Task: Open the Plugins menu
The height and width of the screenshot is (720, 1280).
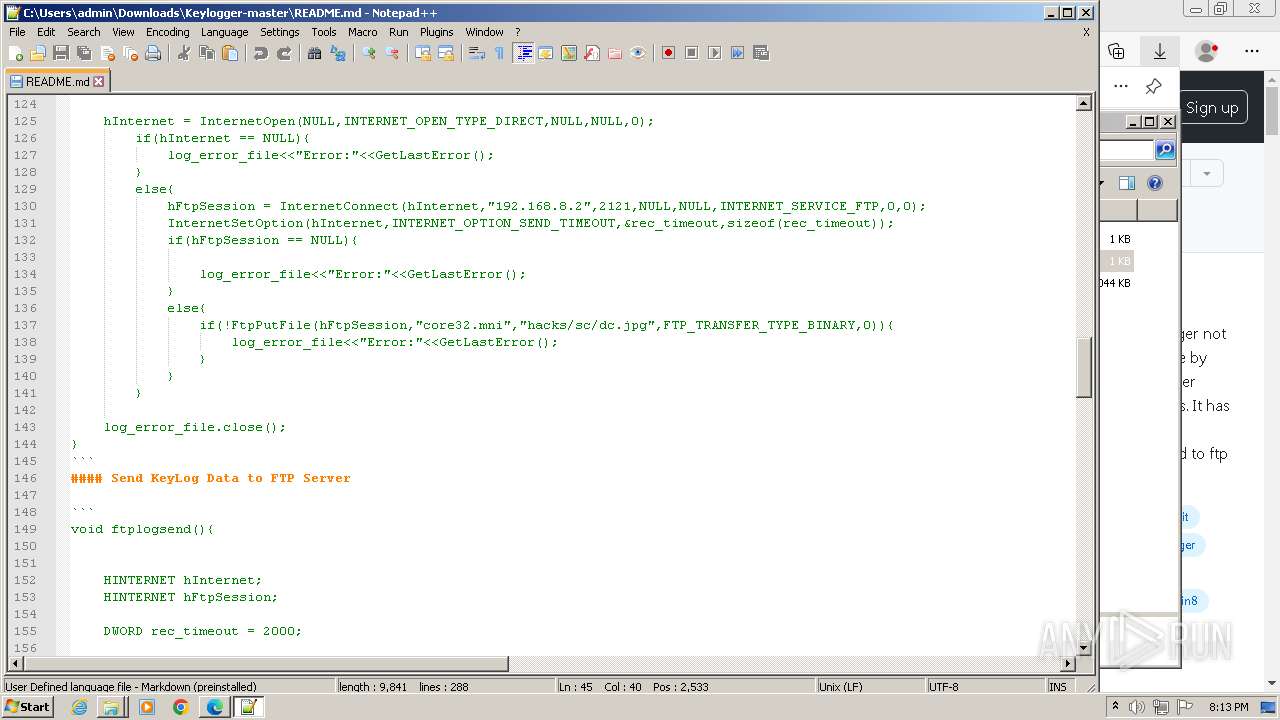Action: [x=436, y=32]
